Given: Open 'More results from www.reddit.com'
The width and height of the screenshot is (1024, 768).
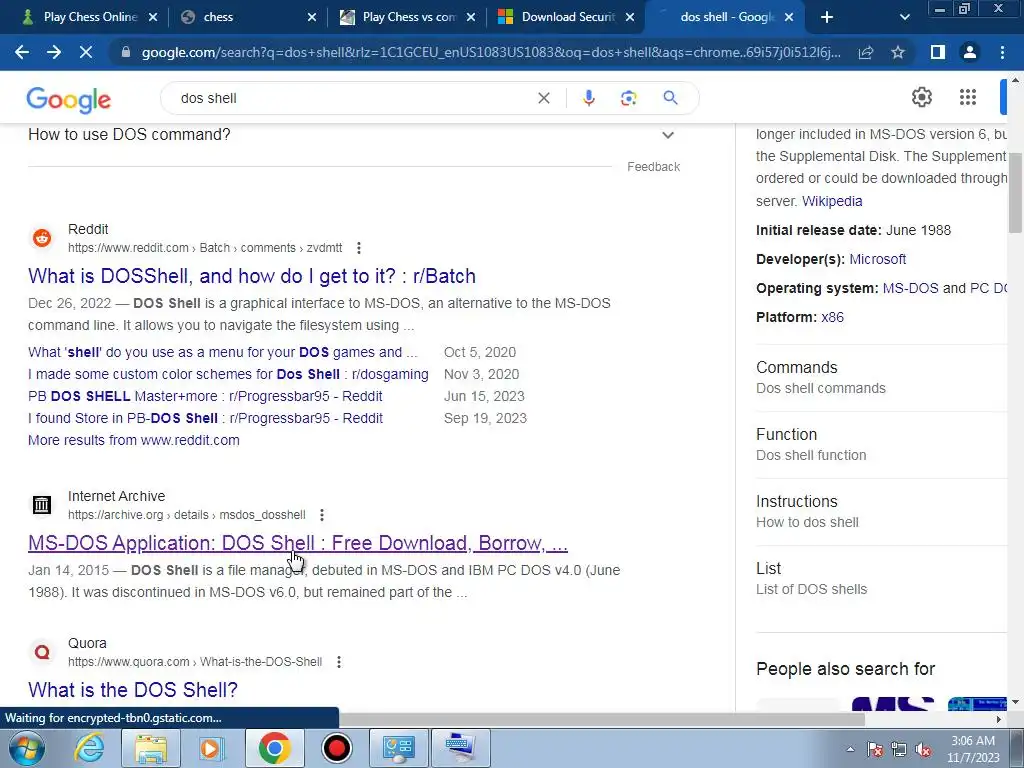Looking at the screenshot, I should pyautogui.click(x=134, y=440).
